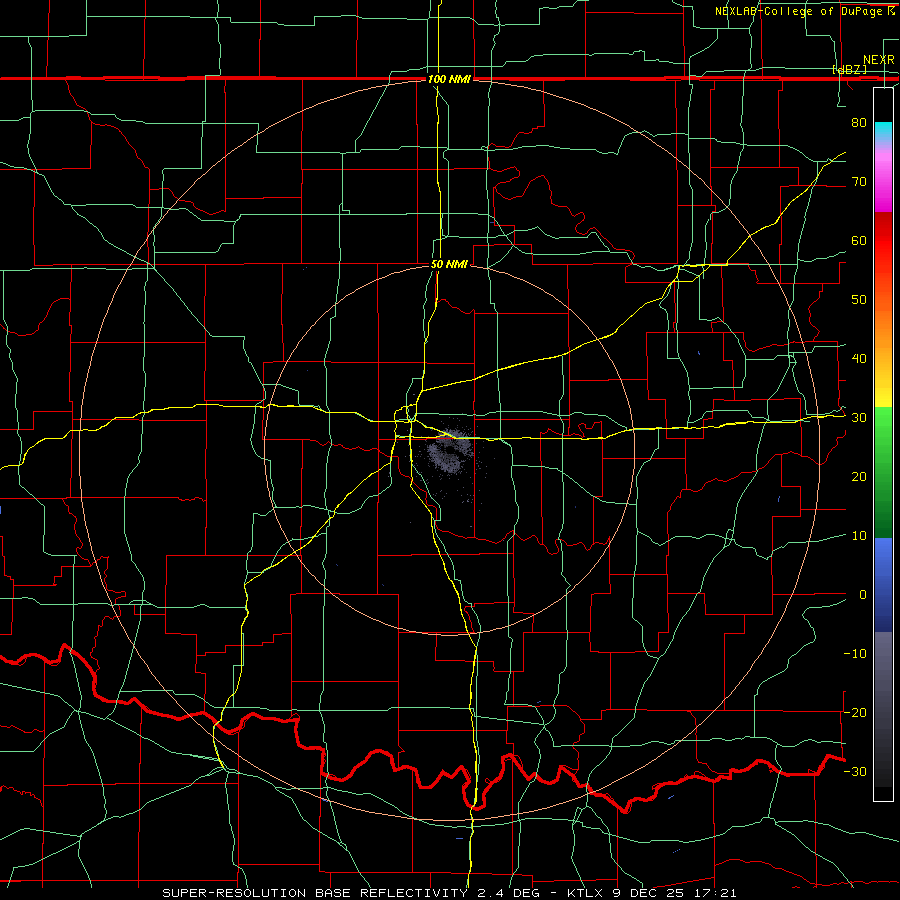This screenshot has width=900, height=900.
Task: Click the 0 value on the dBZ scale
Action: [x=863, y=595]
